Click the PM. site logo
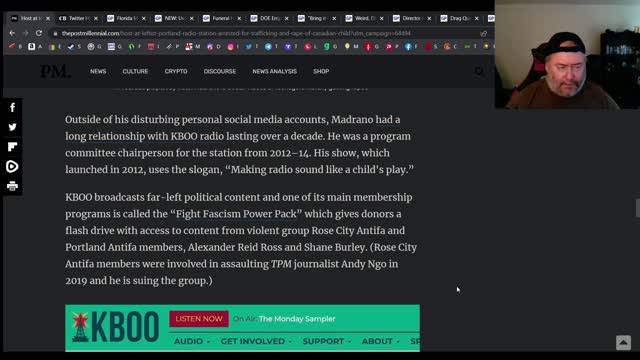 click(x=55, y=71)
